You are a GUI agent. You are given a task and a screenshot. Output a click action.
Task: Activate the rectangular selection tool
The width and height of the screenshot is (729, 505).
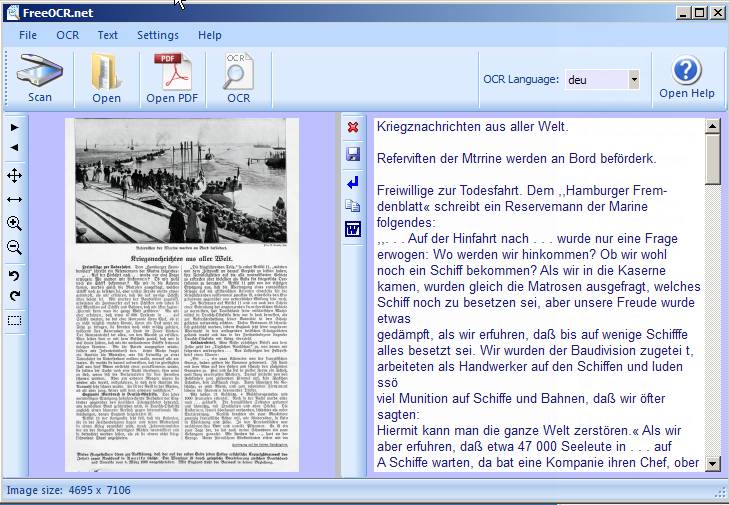[x=14, y=321]
